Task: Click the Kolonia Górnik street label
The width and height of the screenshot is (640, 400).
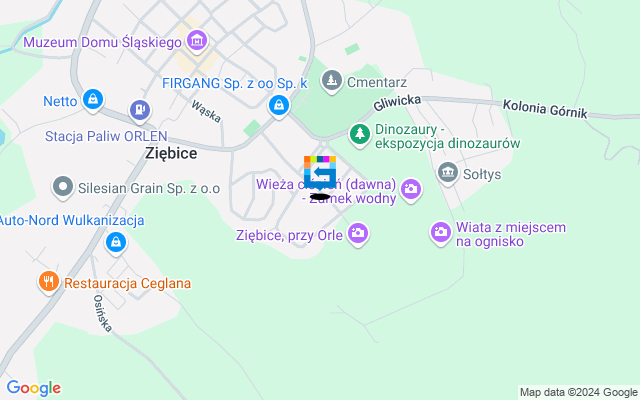Action: point(545,109)
